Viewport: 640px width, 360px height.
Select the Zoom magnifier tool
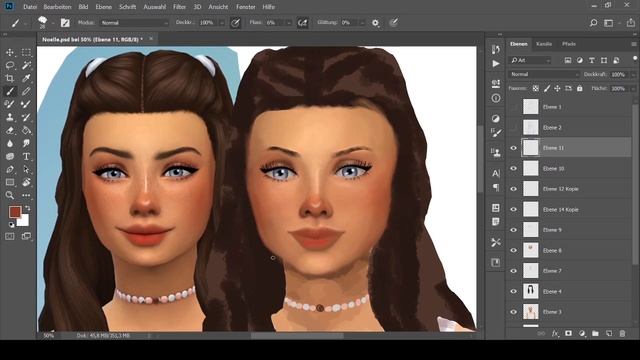[10, 196]
